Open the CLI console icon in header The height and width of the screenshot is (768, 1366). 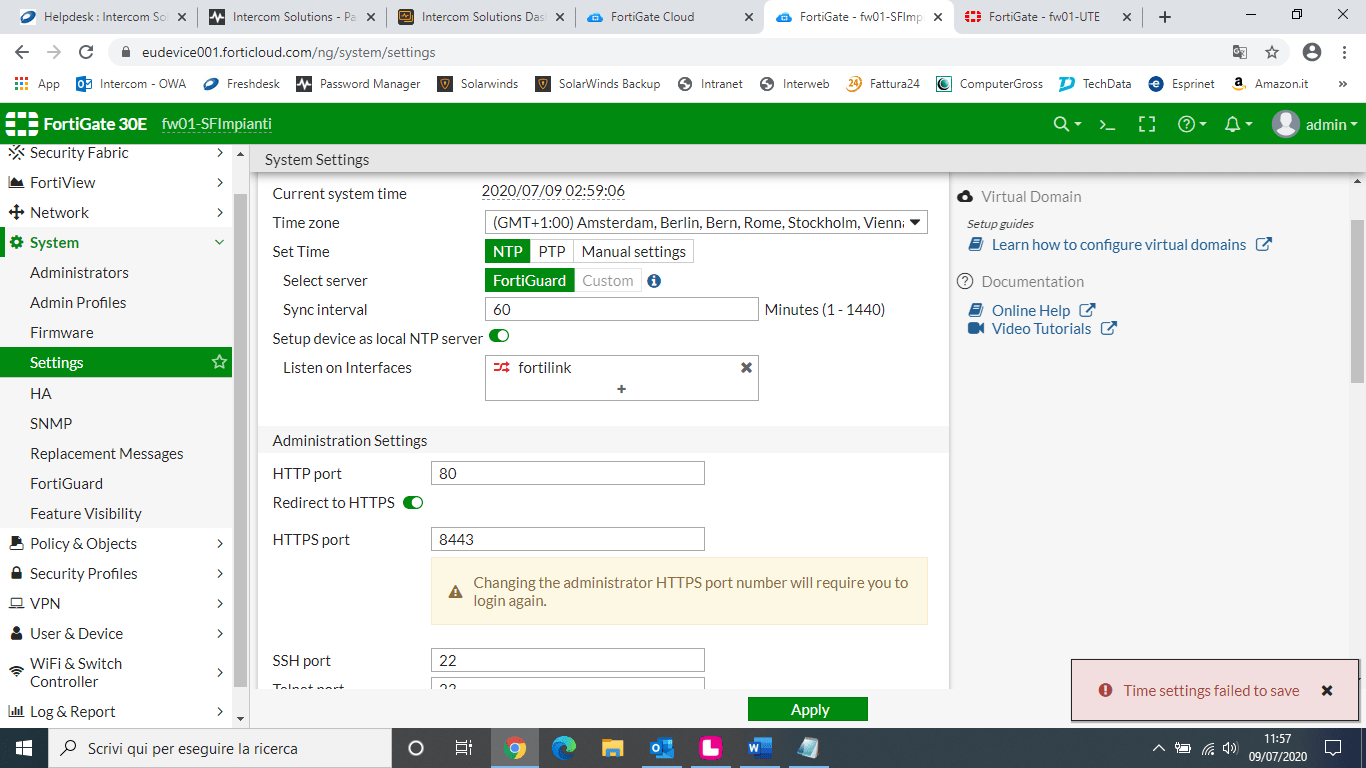(1107, 124)
